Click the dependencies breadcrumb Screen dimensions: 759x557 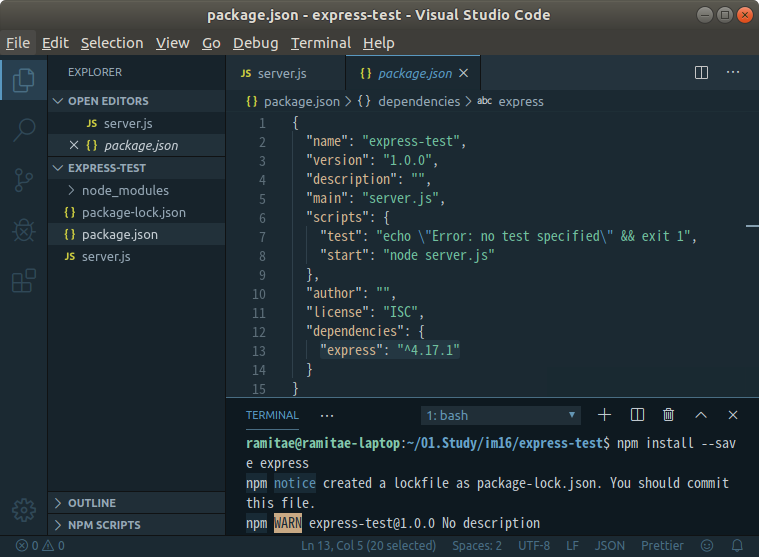[x=419, y=101]
